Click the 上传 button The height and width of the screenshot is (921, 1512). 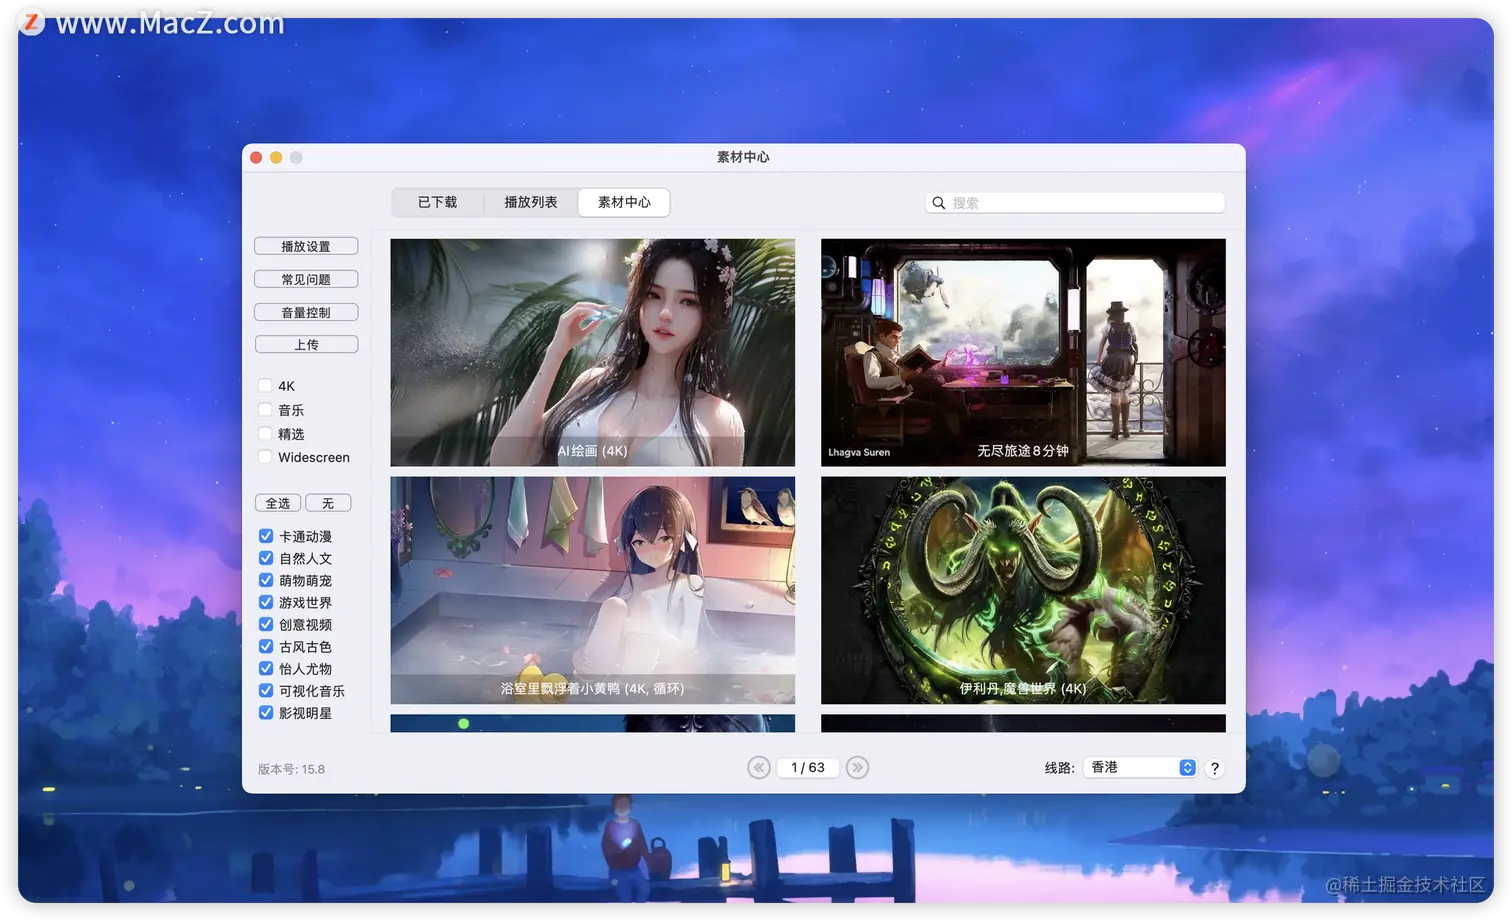pyautogui.click(x=306, y=344)
